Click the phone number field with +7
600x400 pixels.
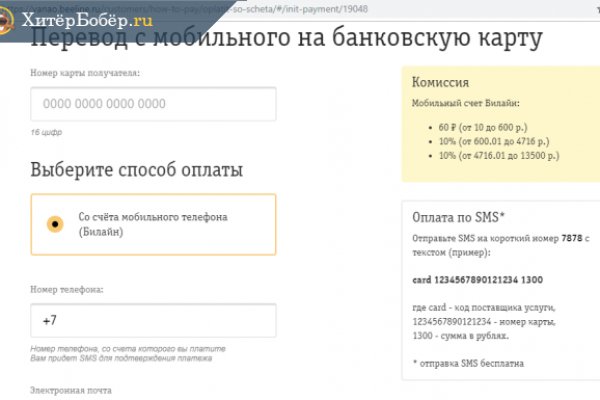(152, 321)
